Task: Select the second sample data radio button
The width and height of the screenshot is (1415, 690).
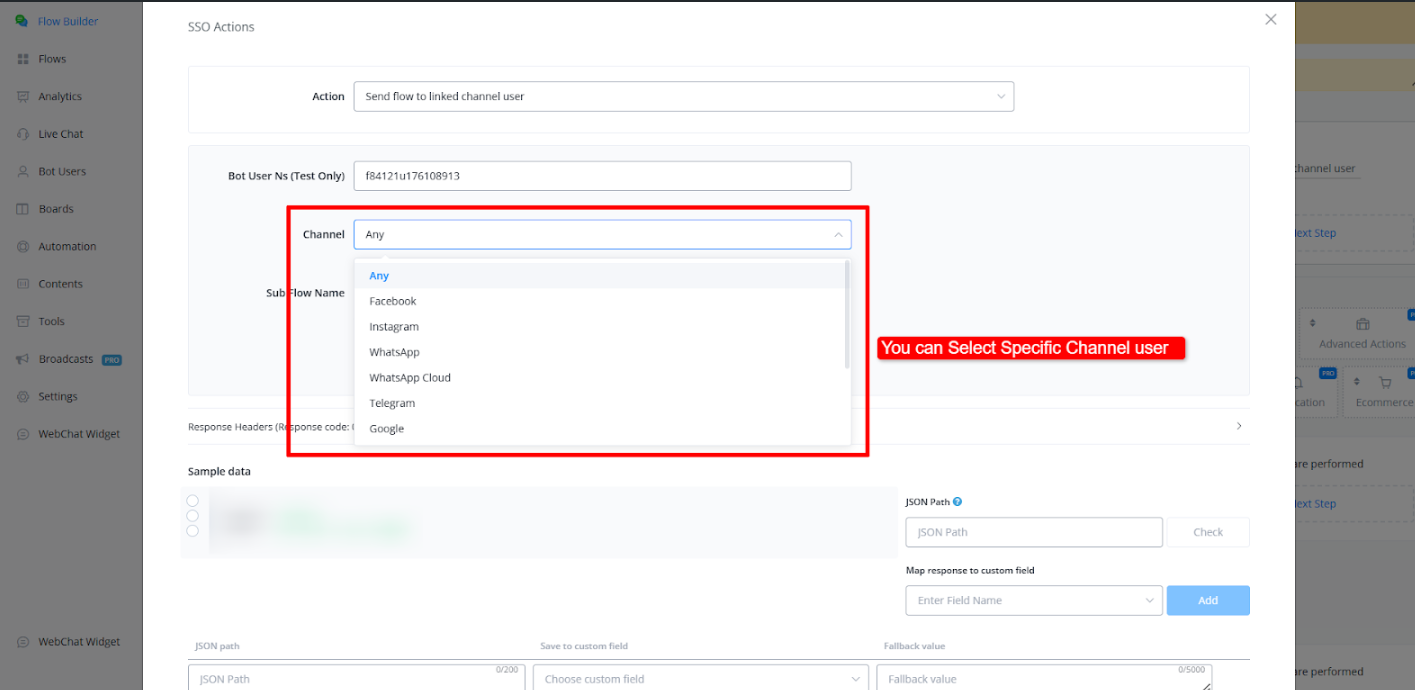Action: pos(192,516)
